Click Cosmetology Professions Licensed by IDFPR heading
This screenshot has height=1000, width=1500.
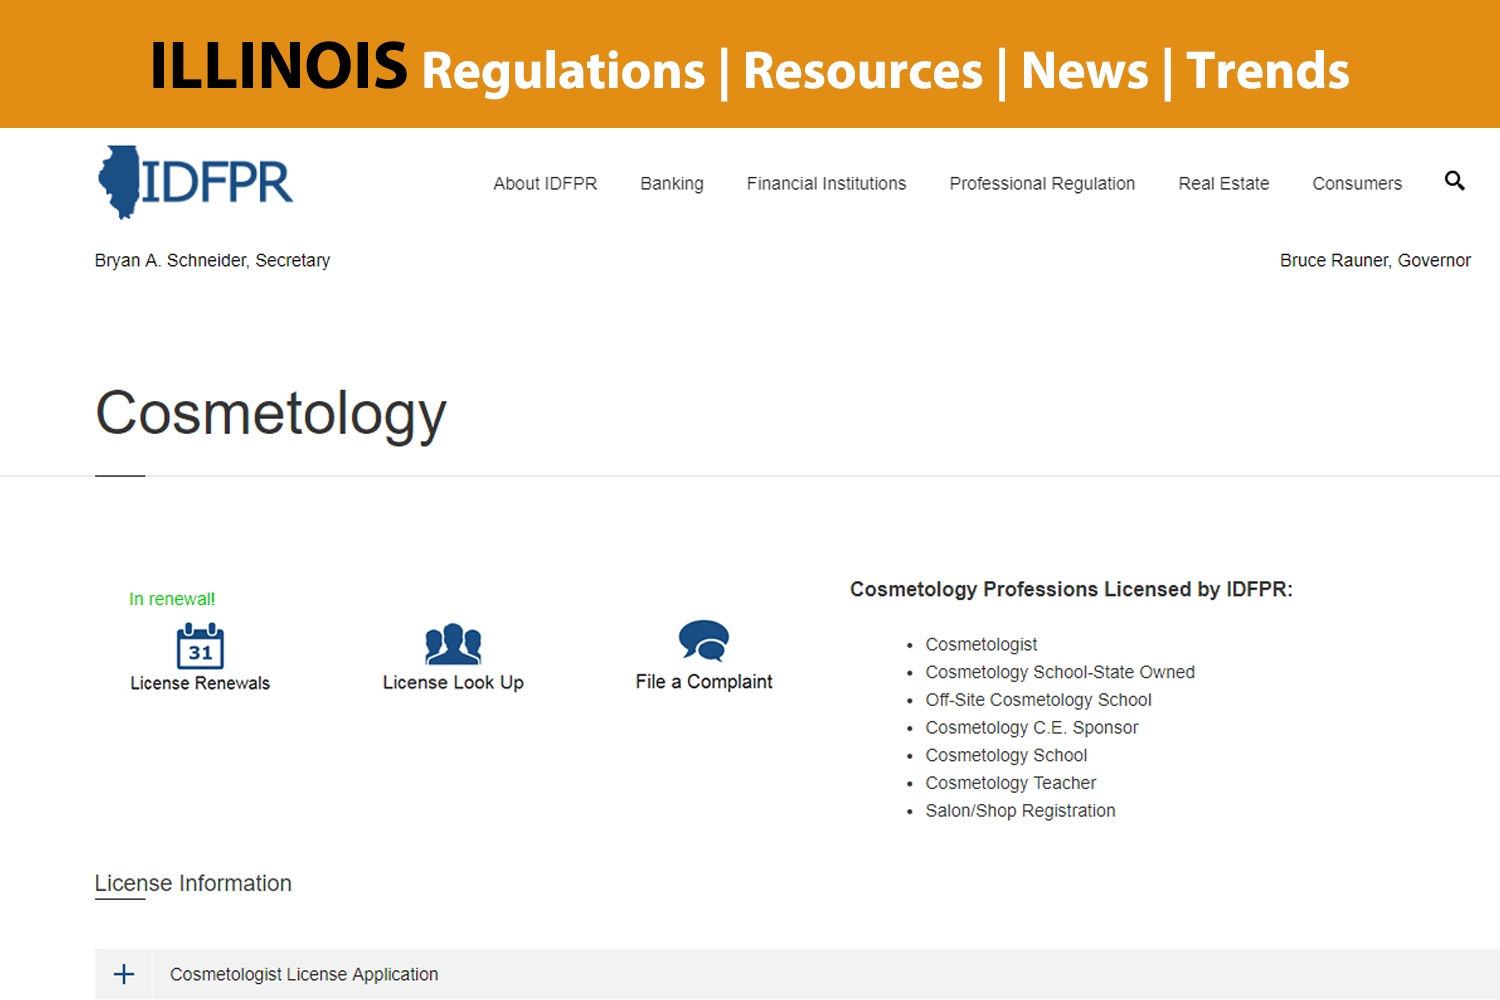[1071, 590]
